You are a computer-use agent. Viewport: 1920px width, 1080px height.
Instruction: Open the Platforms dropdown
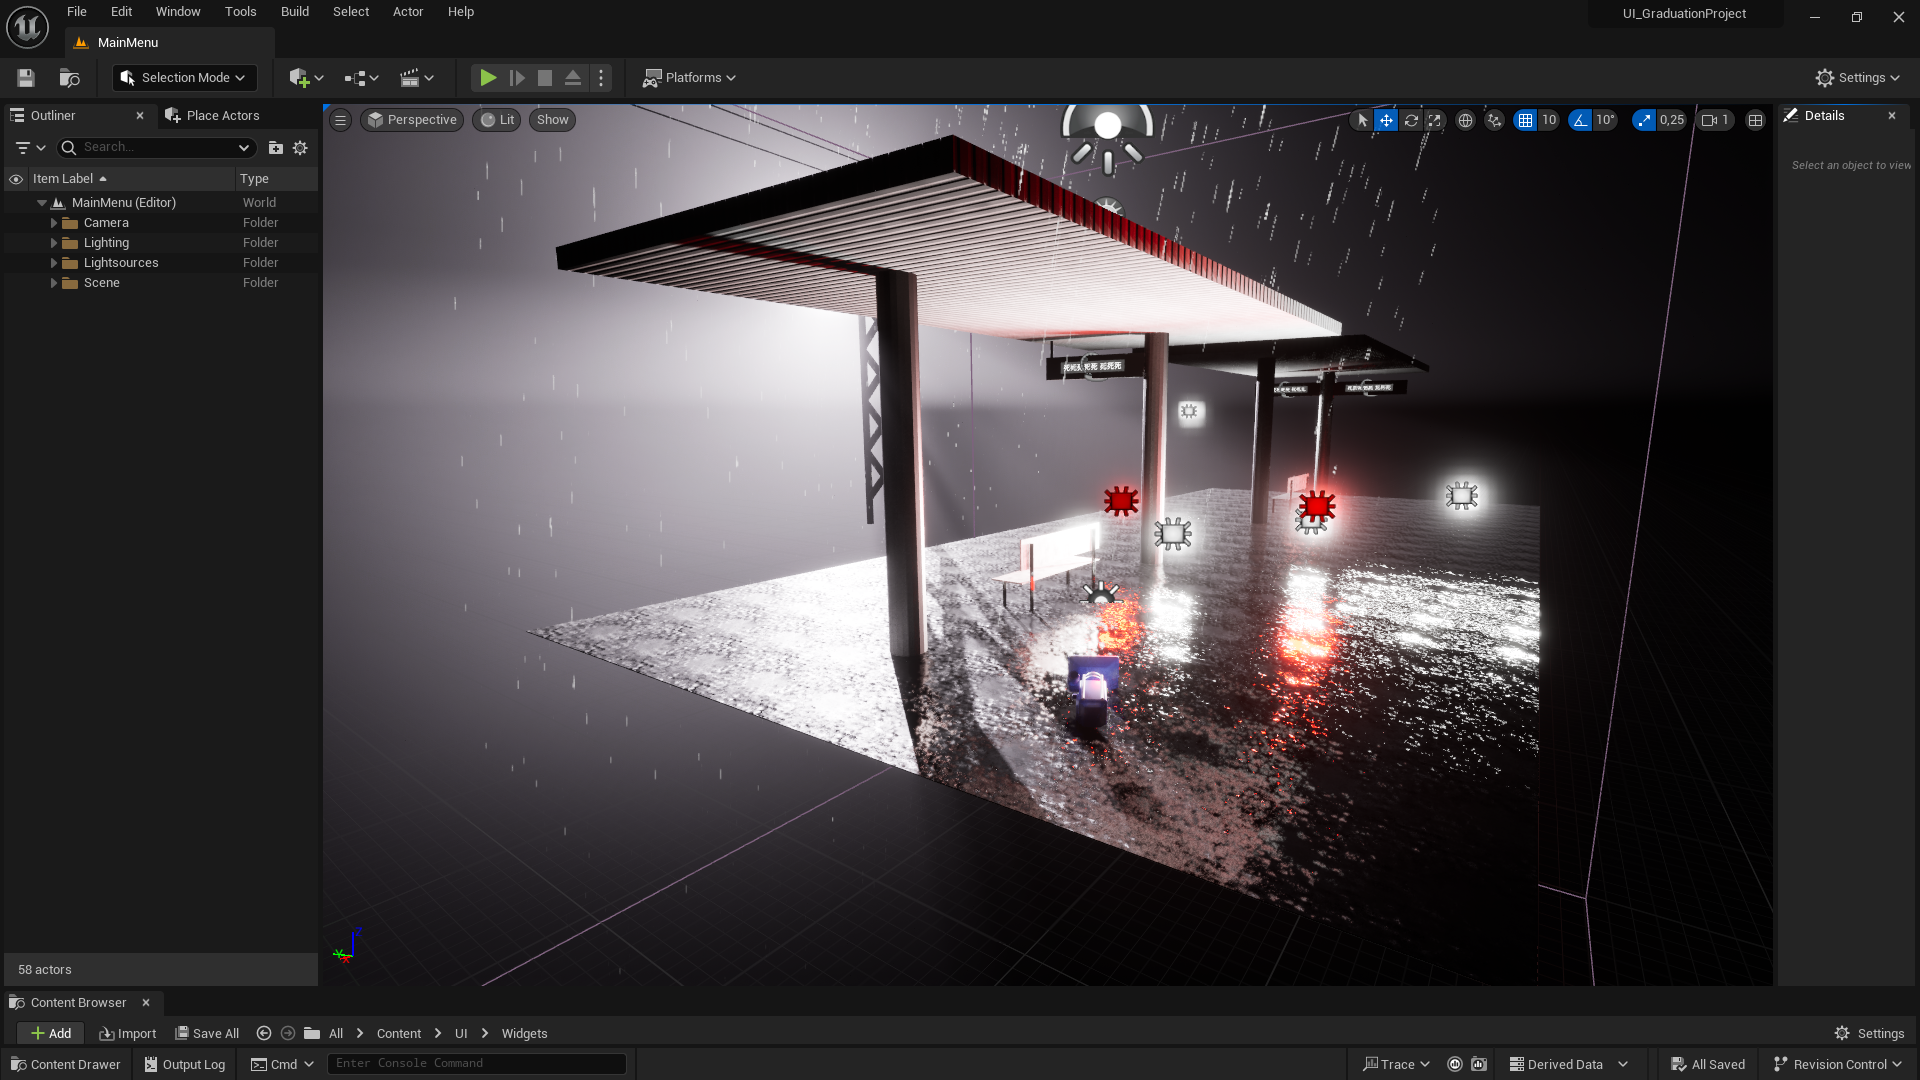pyautogui.click(x=690, y=78)
